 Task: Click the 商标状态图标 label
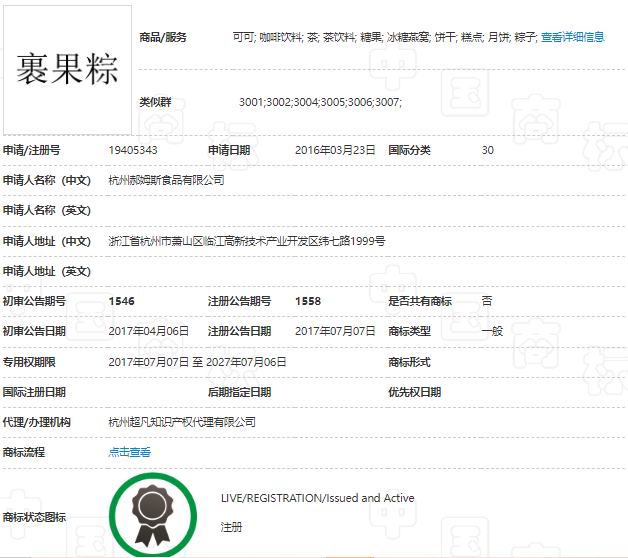tap(34, 517)
